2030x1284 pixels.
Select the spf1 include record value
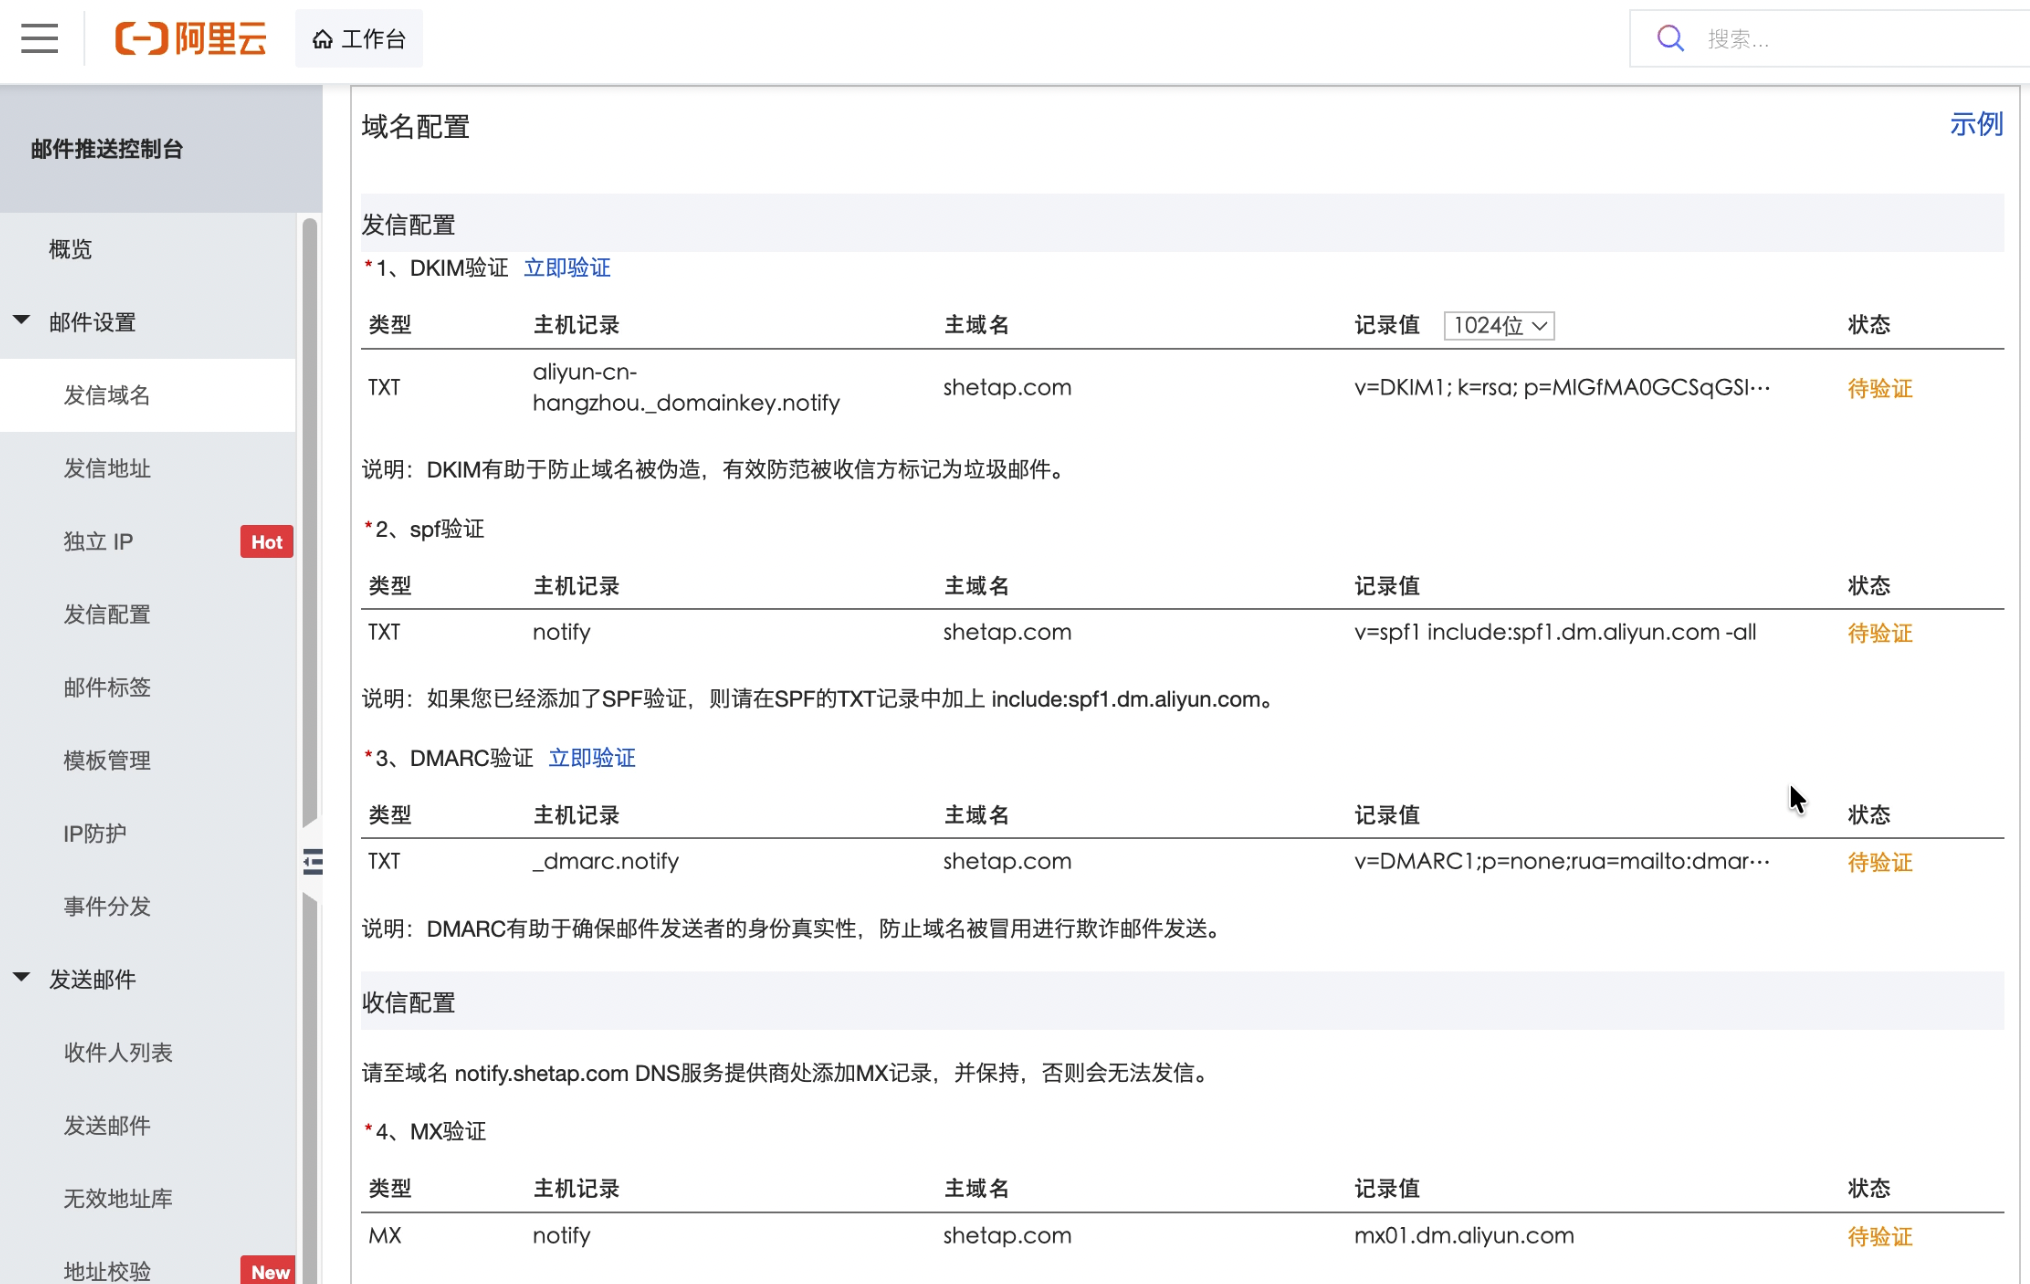coord(1555,632)
